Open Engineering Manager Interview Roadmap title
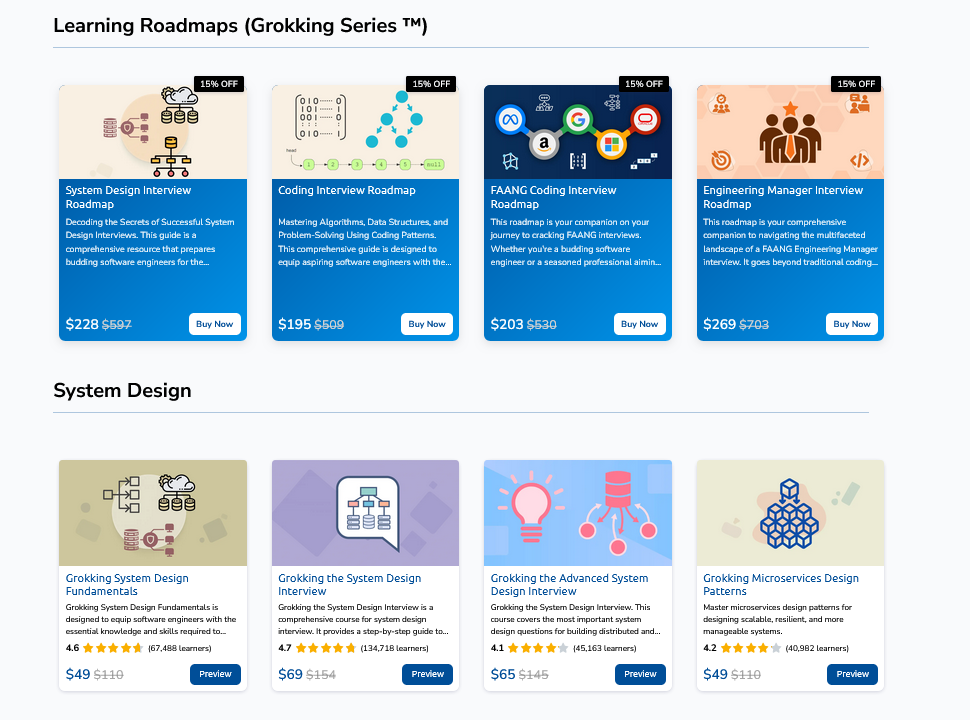Screen dimensions: 970x720 [783, 197]
